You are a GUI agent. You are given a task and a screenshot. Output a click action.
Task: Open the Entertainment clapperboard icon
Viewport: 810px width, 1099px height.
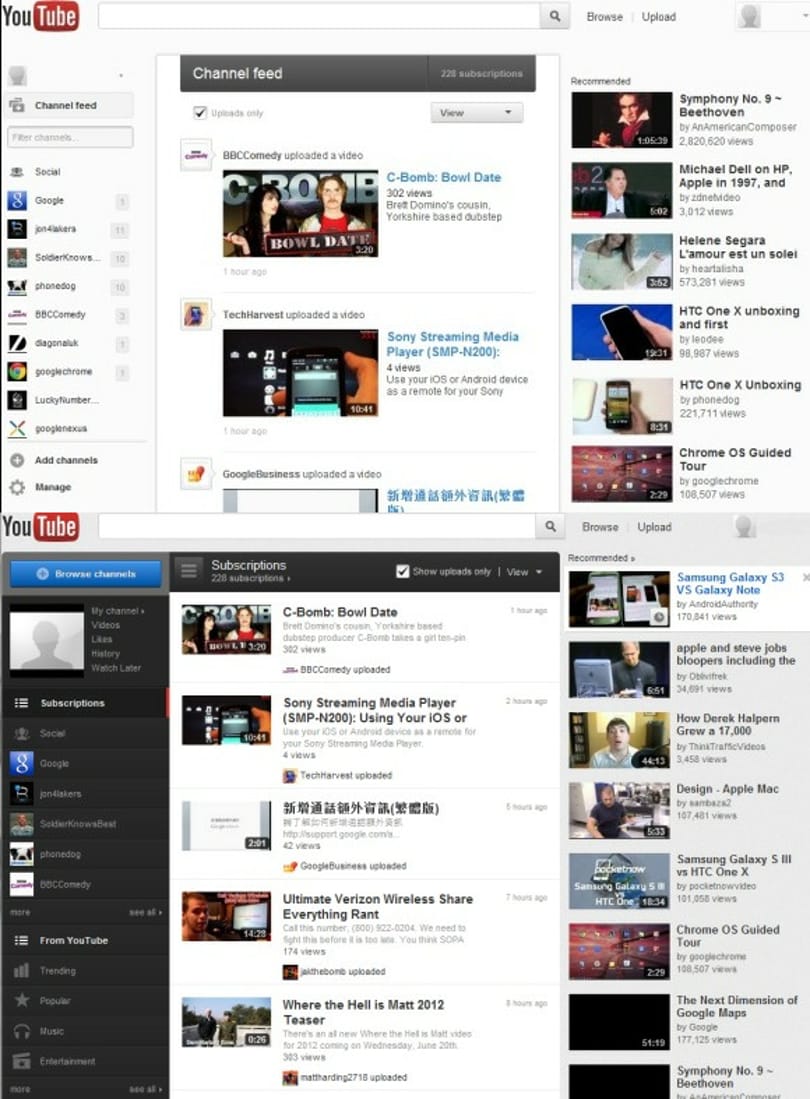coord(22,1061)
